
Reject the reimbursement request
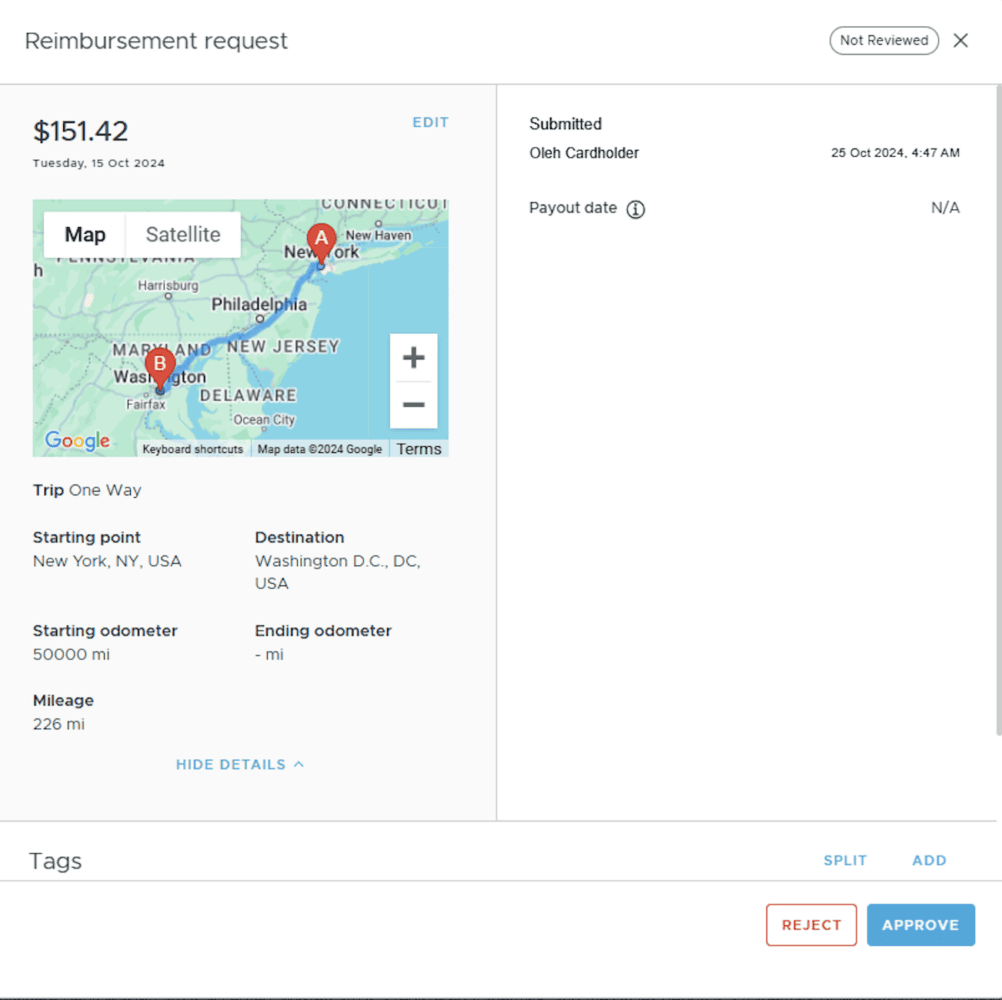point(811,925)
